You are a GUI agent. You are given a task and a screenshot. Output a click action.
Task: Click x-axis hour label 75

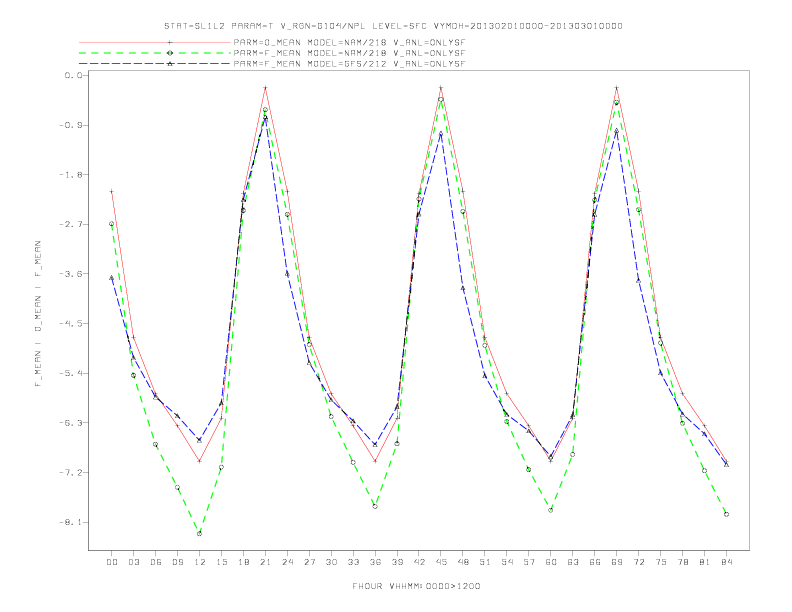click(661, 562)
